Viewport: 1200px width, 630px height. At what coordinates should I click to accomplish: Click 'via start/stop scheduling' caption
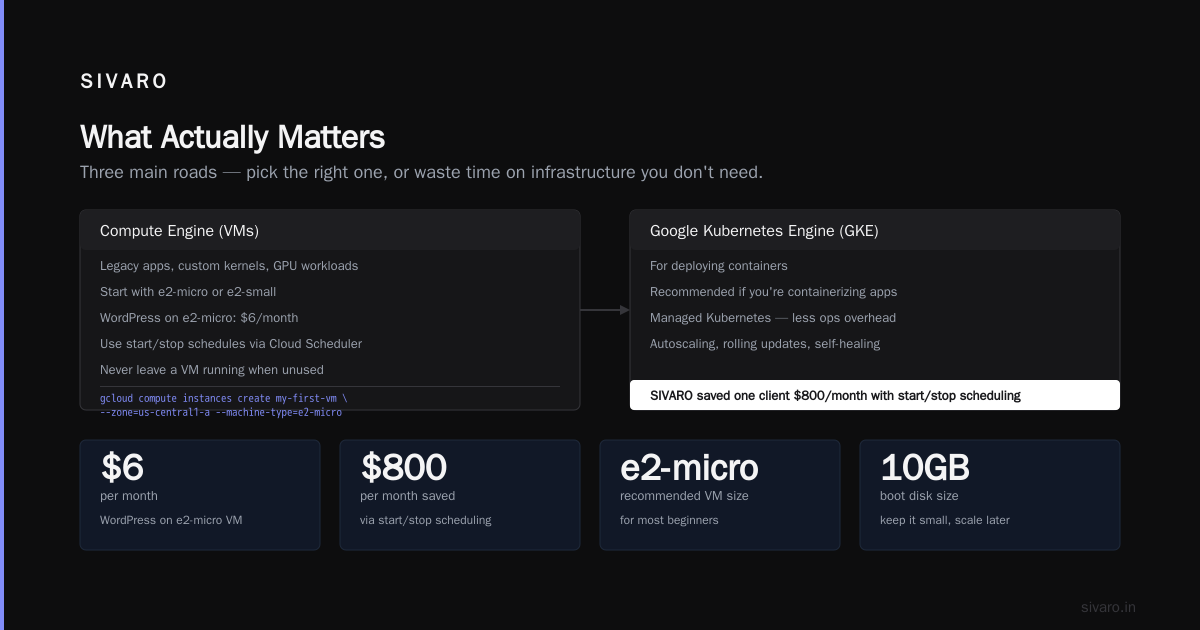(x=426, y=520)
